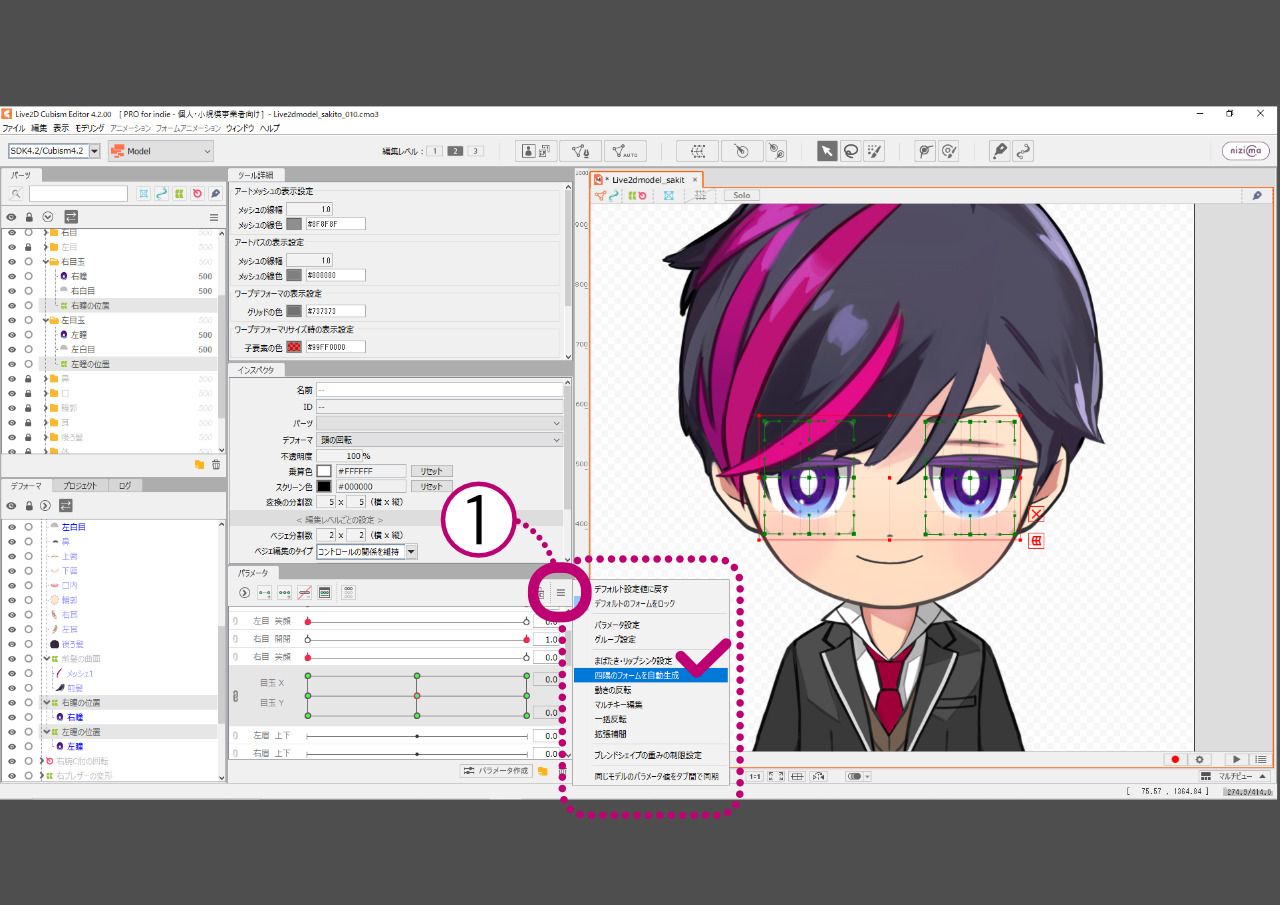Collapse the 左目玉 folder
Image resolution: width=1280 pixels, height=905 pixels.
coord(46,320)
